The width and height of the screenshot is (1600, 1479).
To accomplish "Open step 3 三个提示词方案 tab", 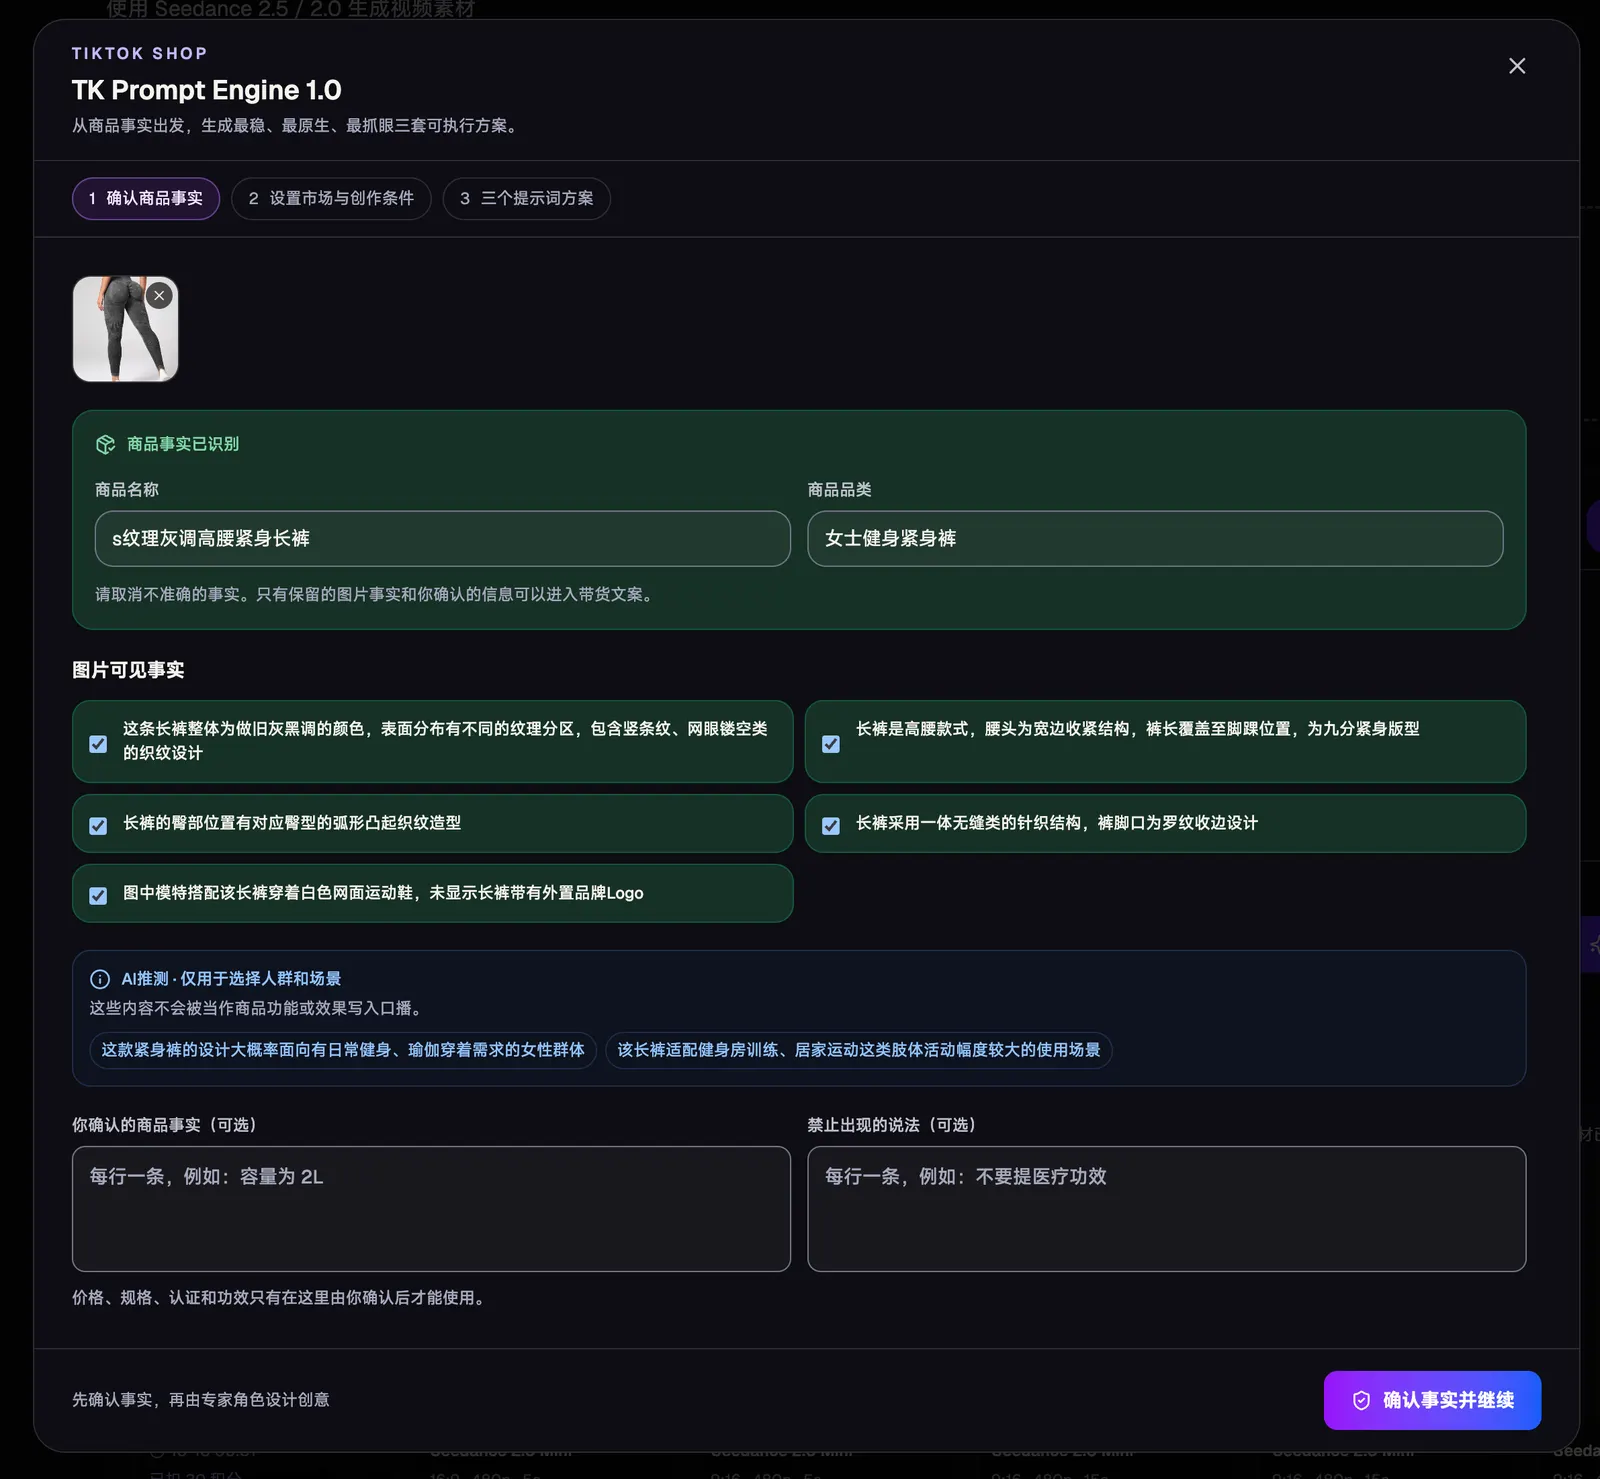I will pos(527,198).
